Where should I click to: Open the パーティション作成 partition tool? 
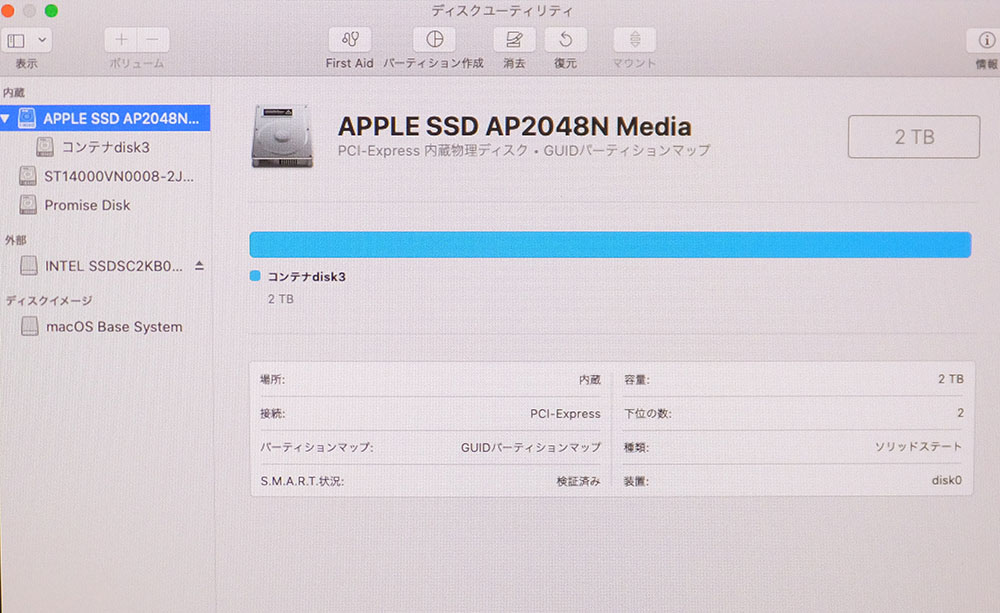[434, 40]
